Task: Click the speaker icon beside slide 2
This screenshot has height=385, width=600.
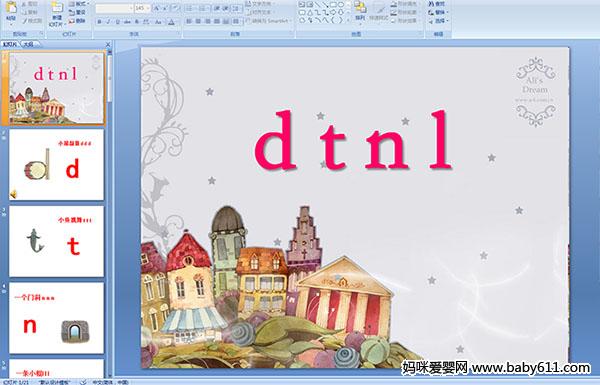Action: point(14,194)
